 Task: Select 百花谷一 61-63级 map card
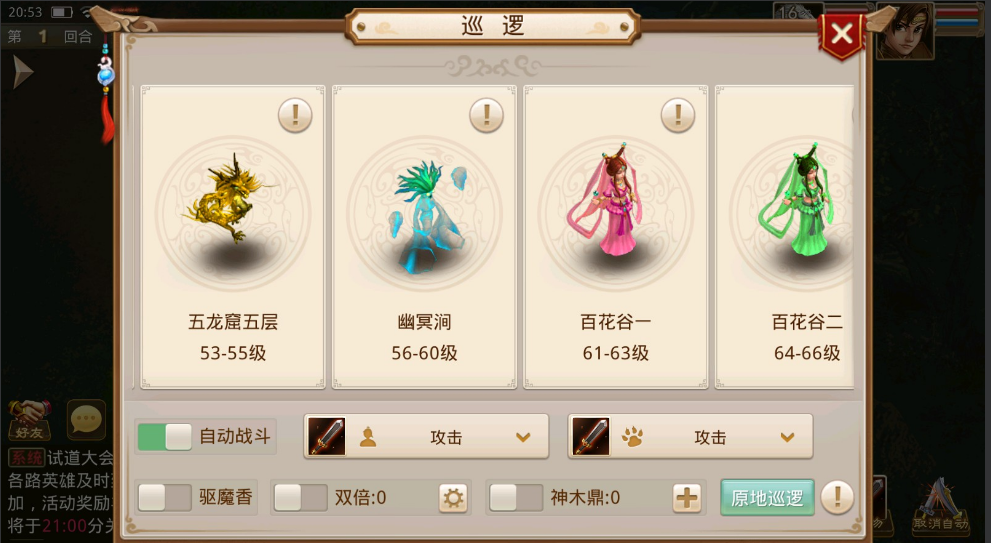pos(616,237)
